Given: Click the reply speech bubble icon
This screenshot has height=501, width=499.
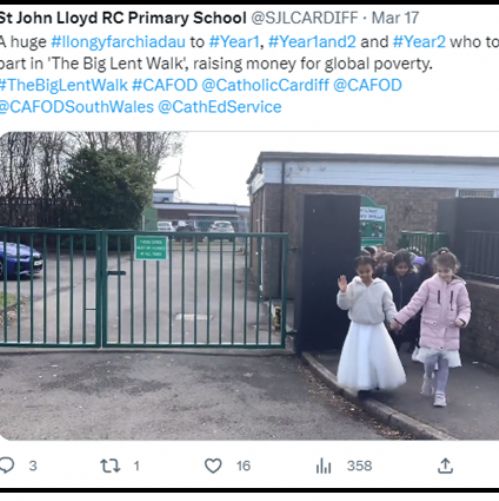Looking at the screenshot, I should [x=7, y=465].
